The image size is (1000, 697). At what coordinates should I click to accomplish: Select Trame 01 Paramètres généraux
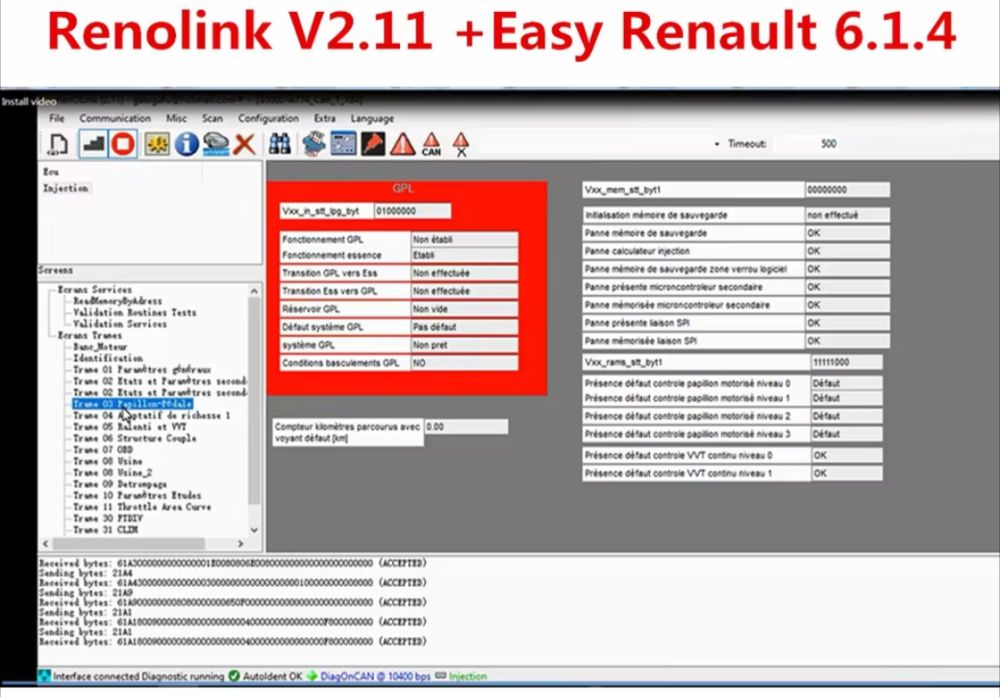[142, 370]
